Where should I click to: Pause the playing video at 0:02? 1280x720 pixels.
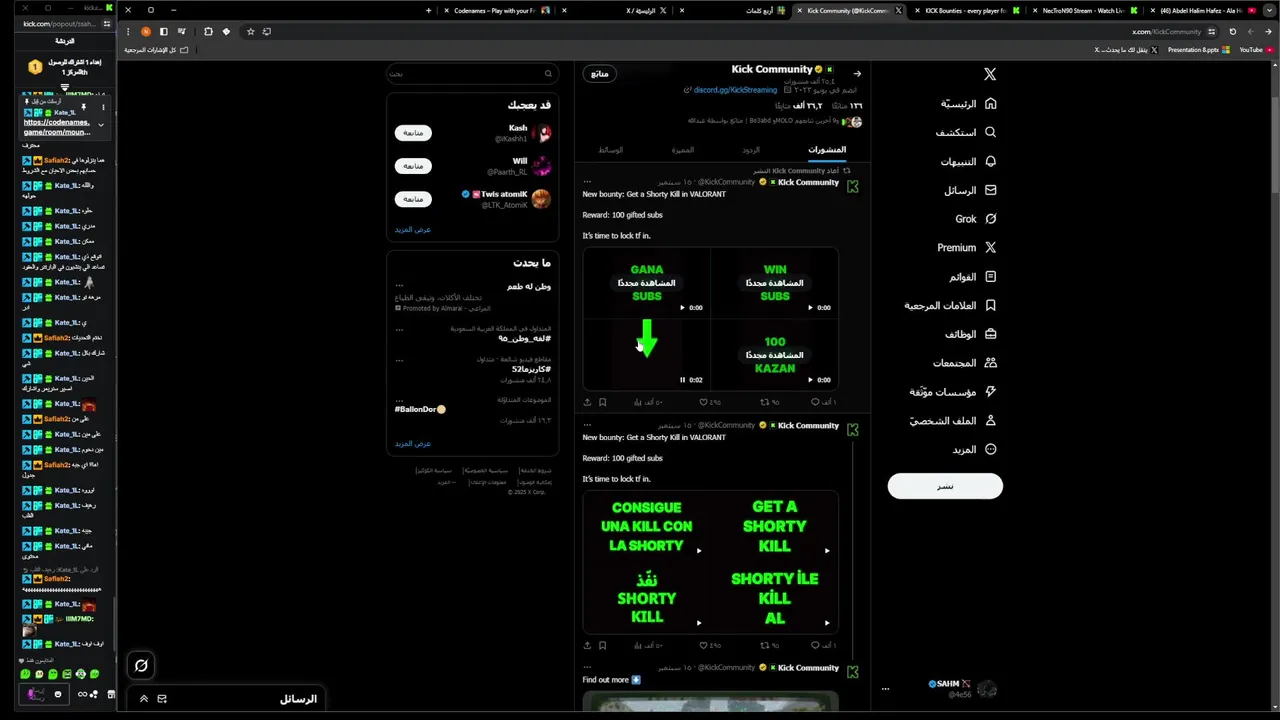point(683,380)
